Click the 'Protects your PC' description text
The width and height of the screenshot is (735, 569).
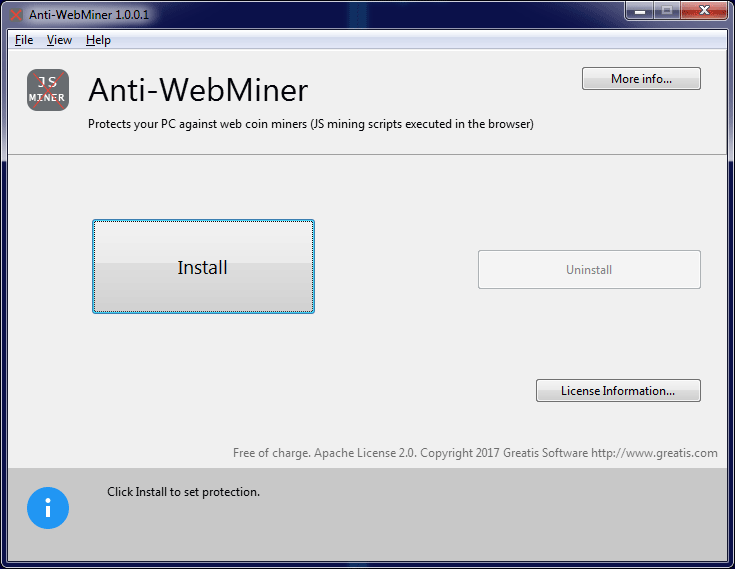coord(310,125)
